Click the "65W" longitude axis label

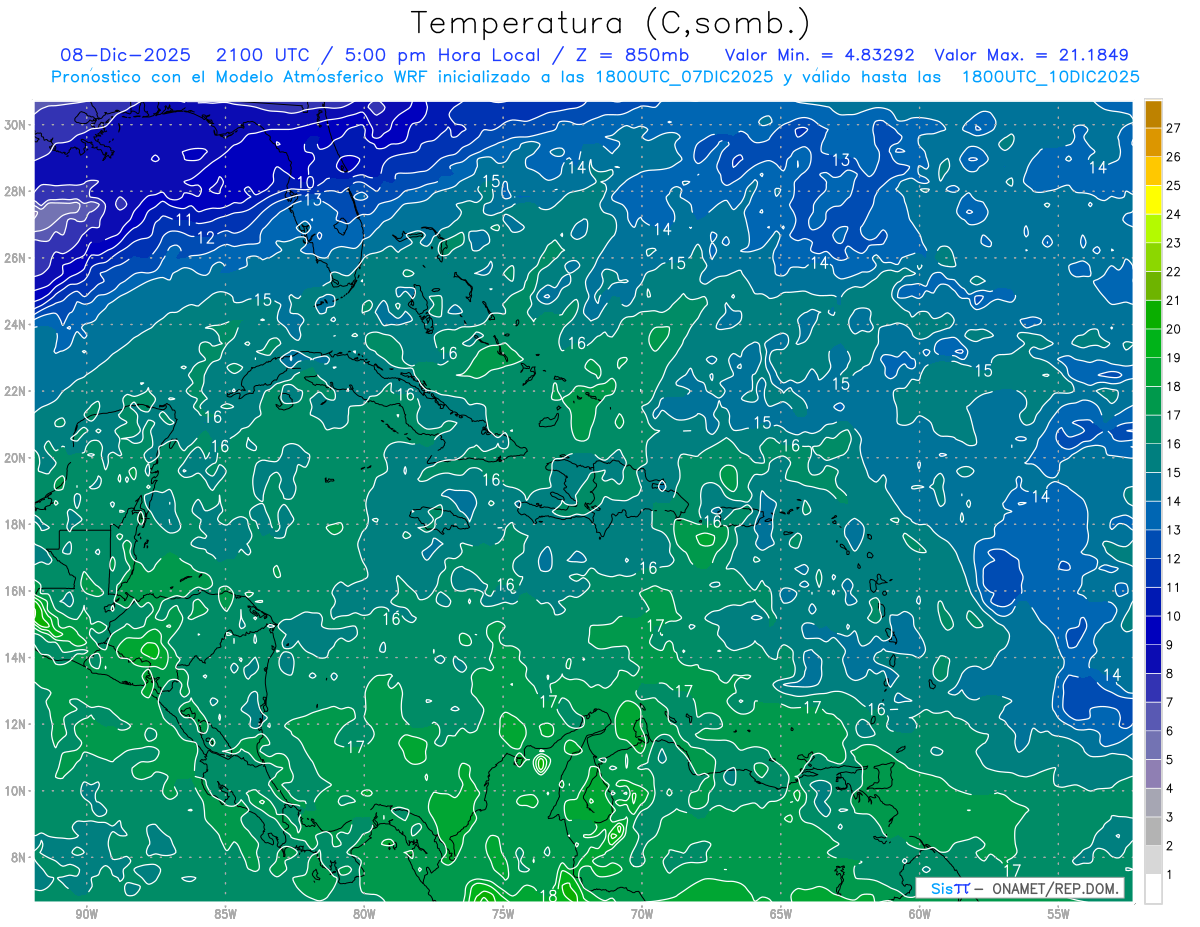point(781,913)
